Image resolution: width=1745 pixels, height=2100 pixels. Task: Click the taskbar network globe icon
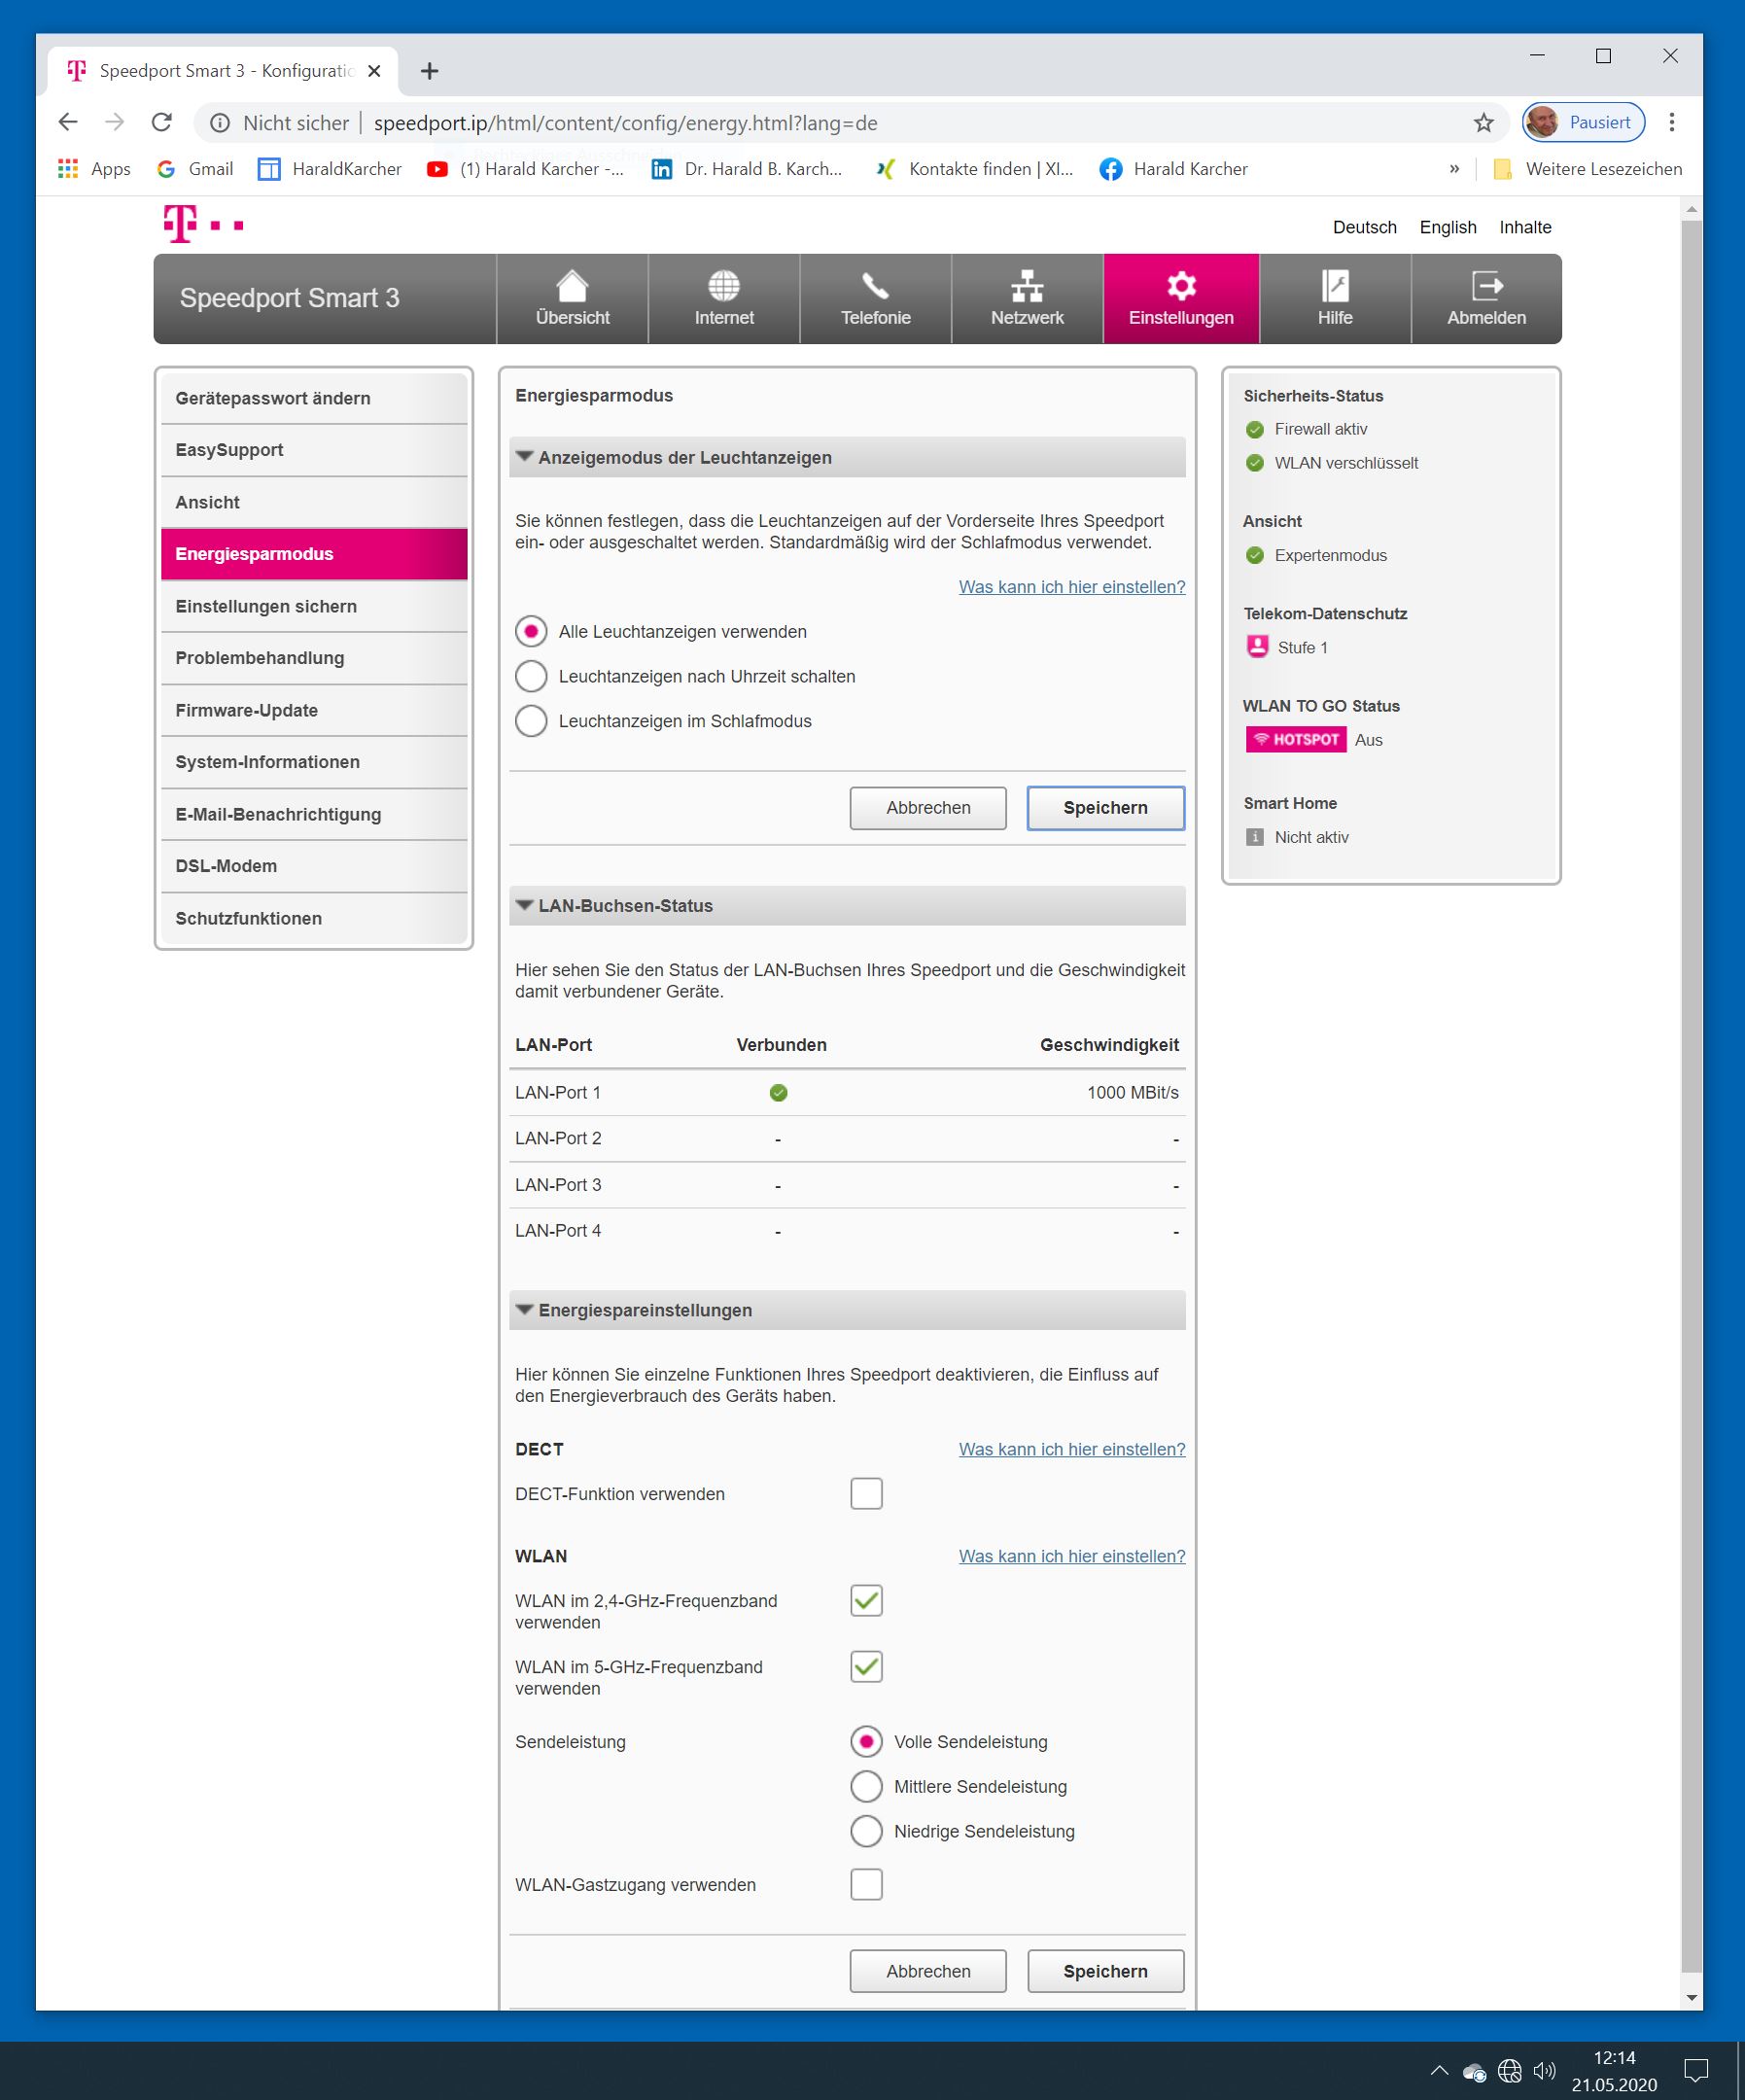1510,2071
